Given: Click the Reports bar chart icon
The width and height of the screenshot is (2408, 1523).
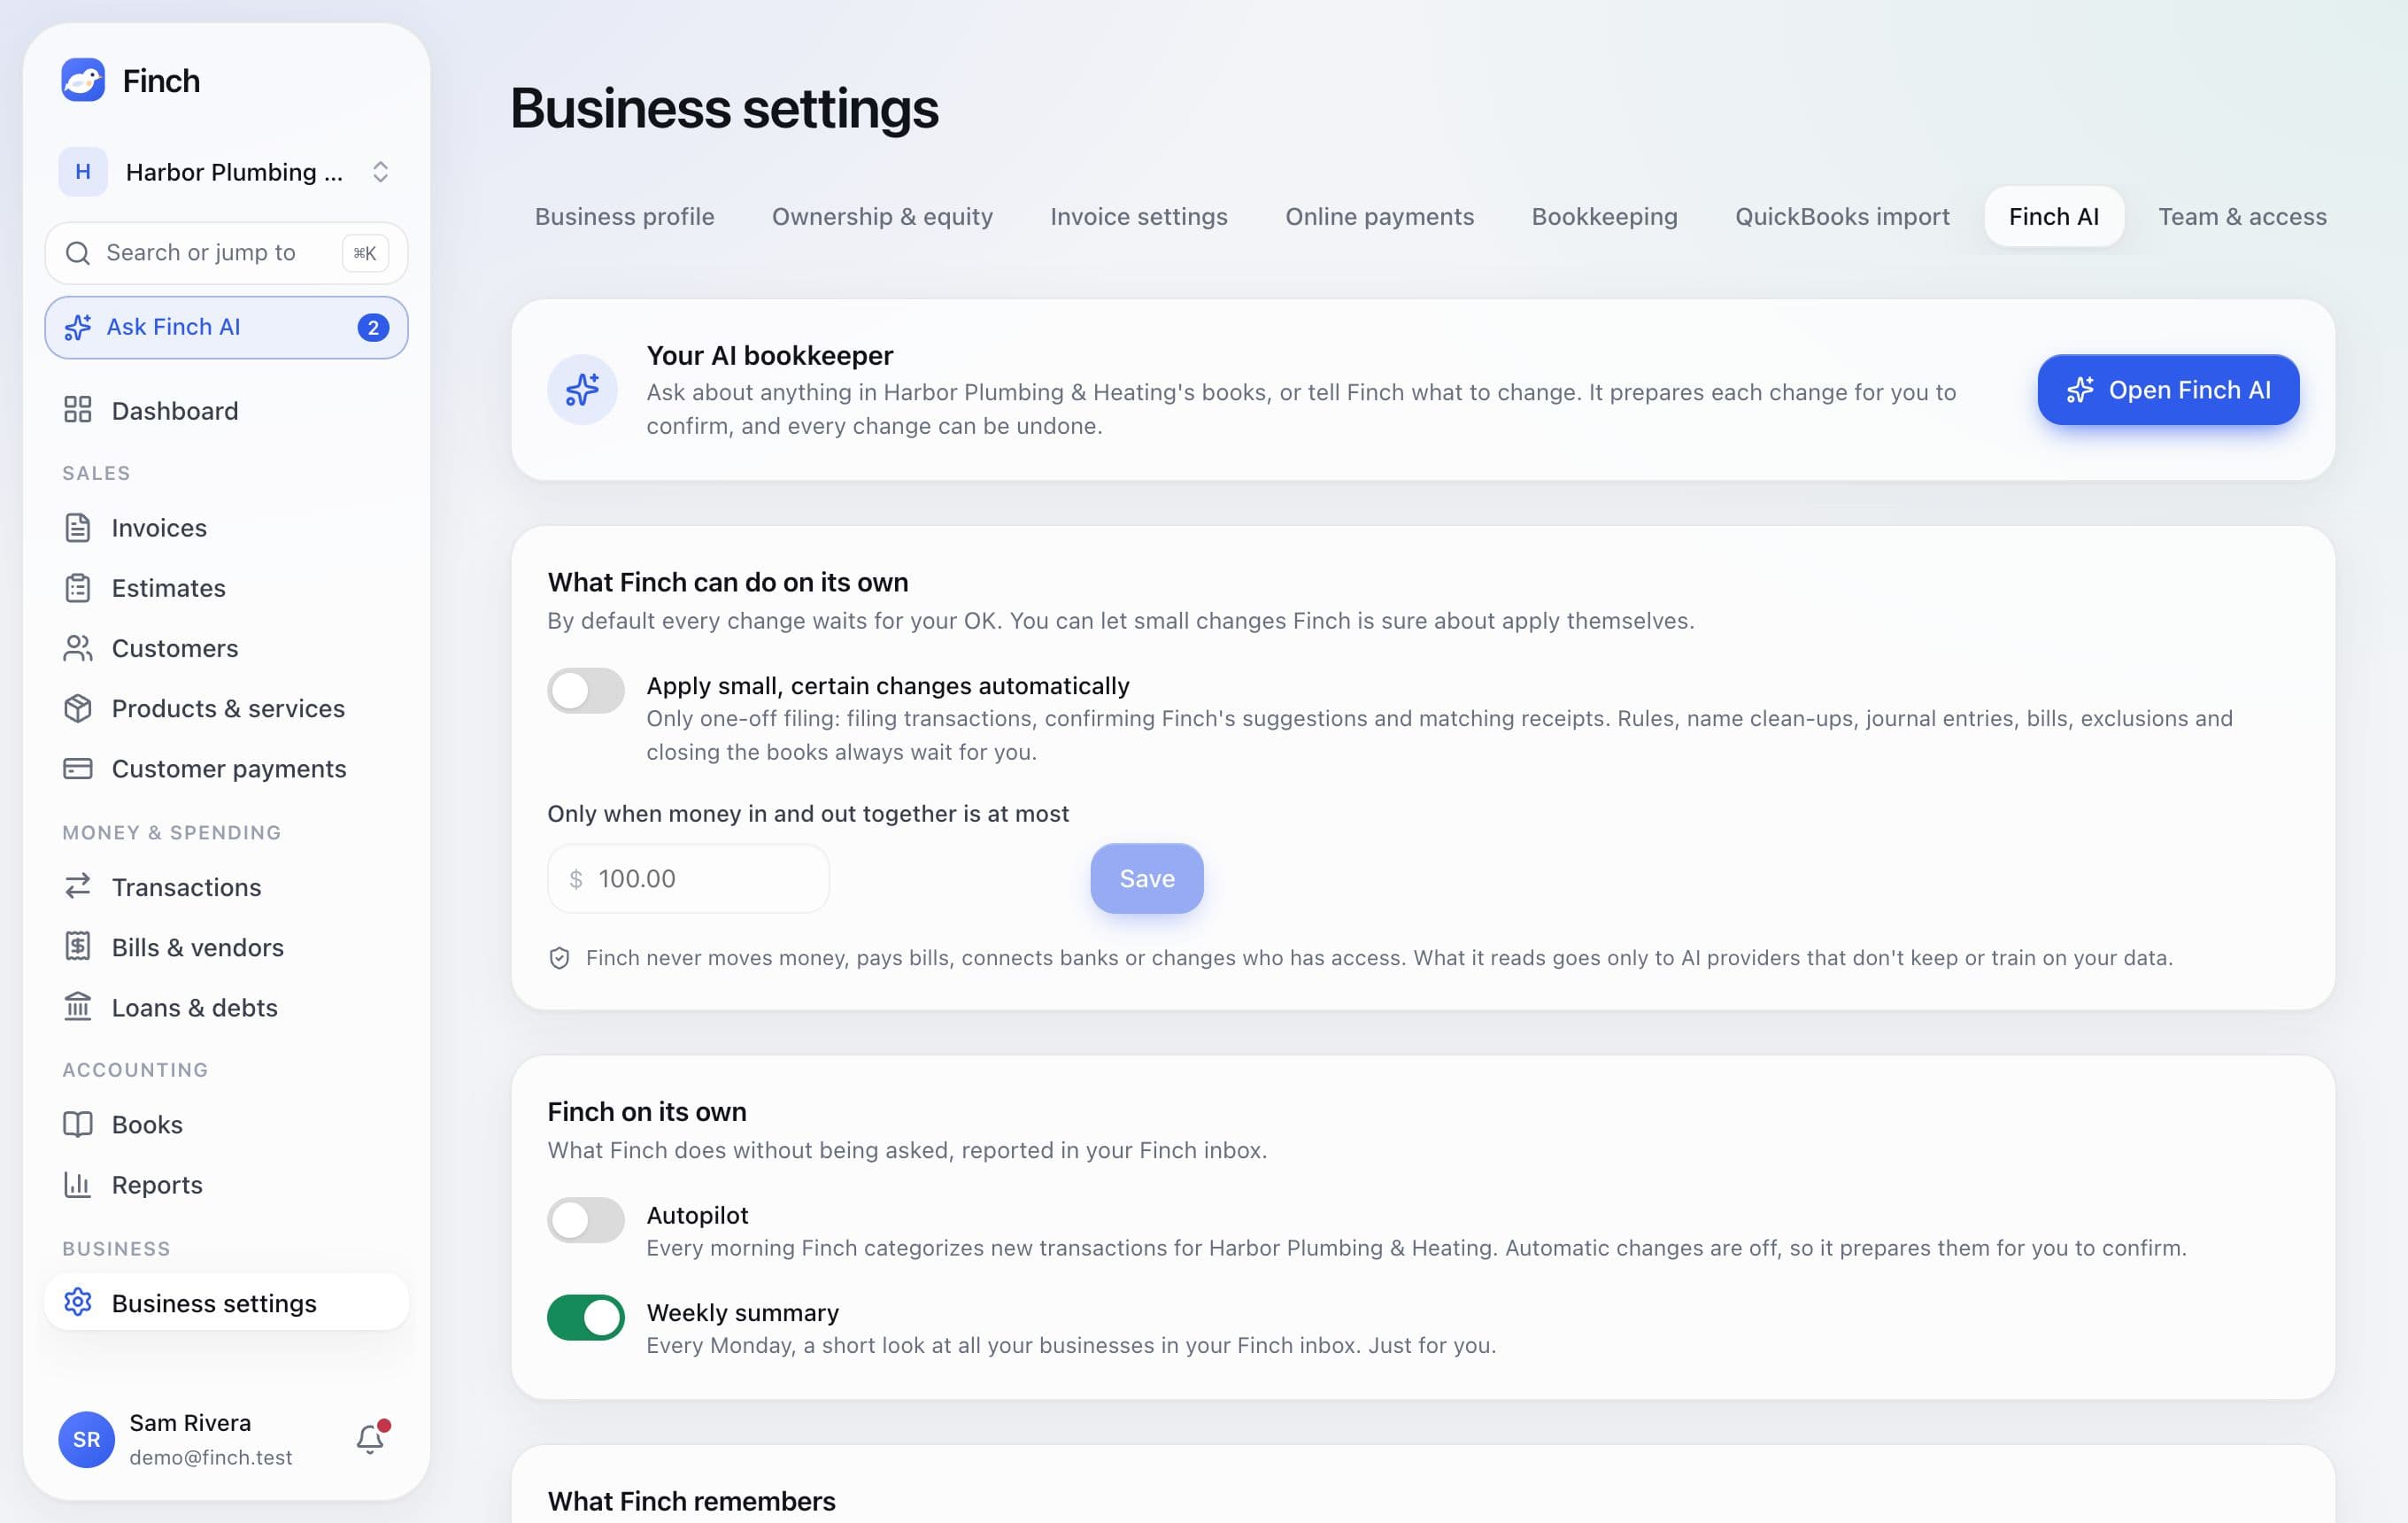Looking at the screenshot, I should click(x=78, y=1184).
